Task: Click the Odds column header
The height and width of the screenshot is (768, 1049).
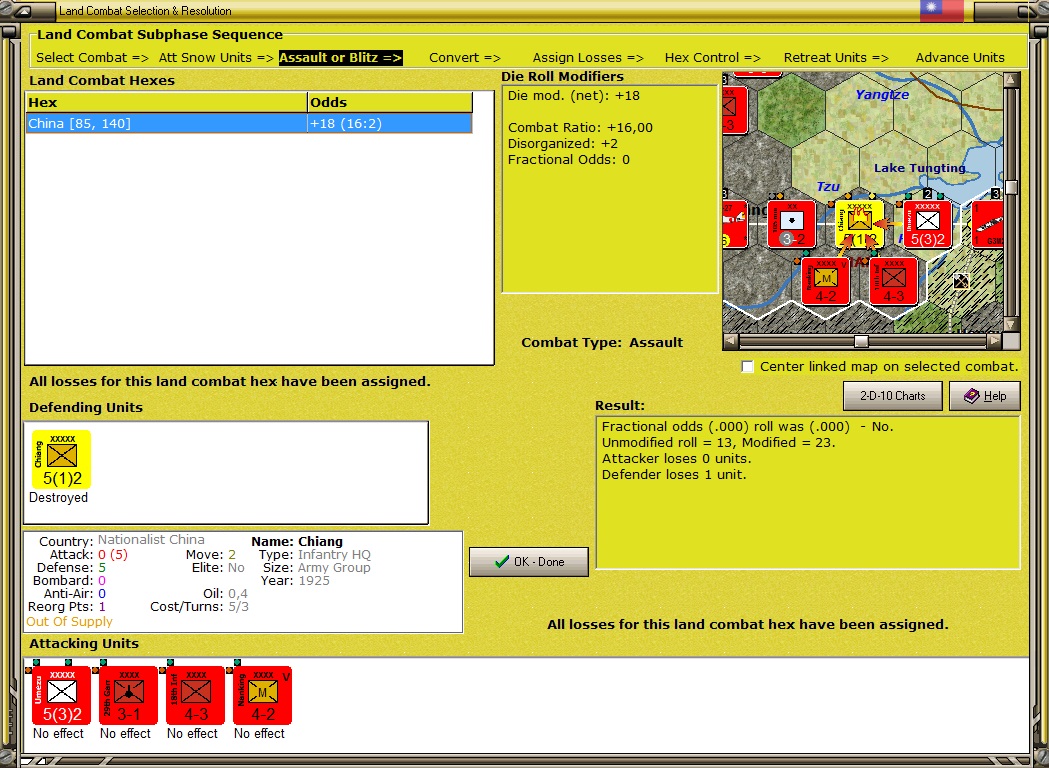Action: (389, 102)
